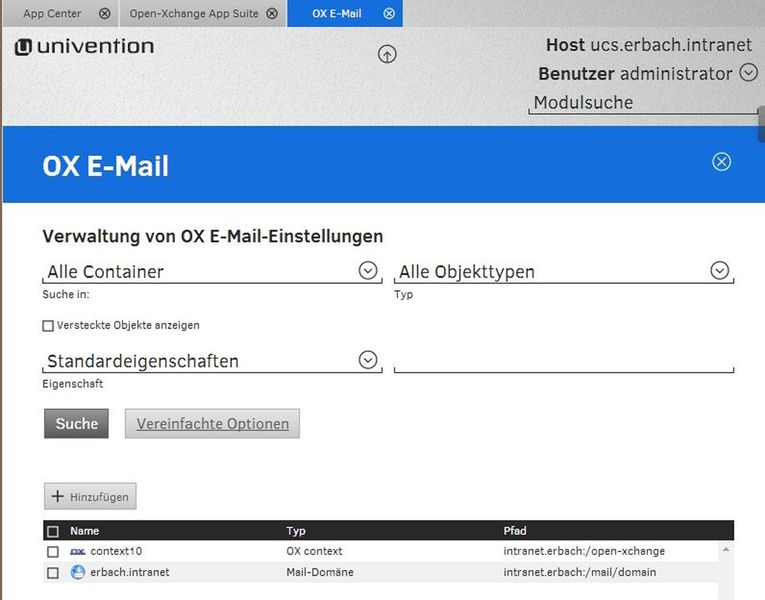Click the Host ucs.erbach.intranet text
The image size is (765, 600).
click(649, 45)
